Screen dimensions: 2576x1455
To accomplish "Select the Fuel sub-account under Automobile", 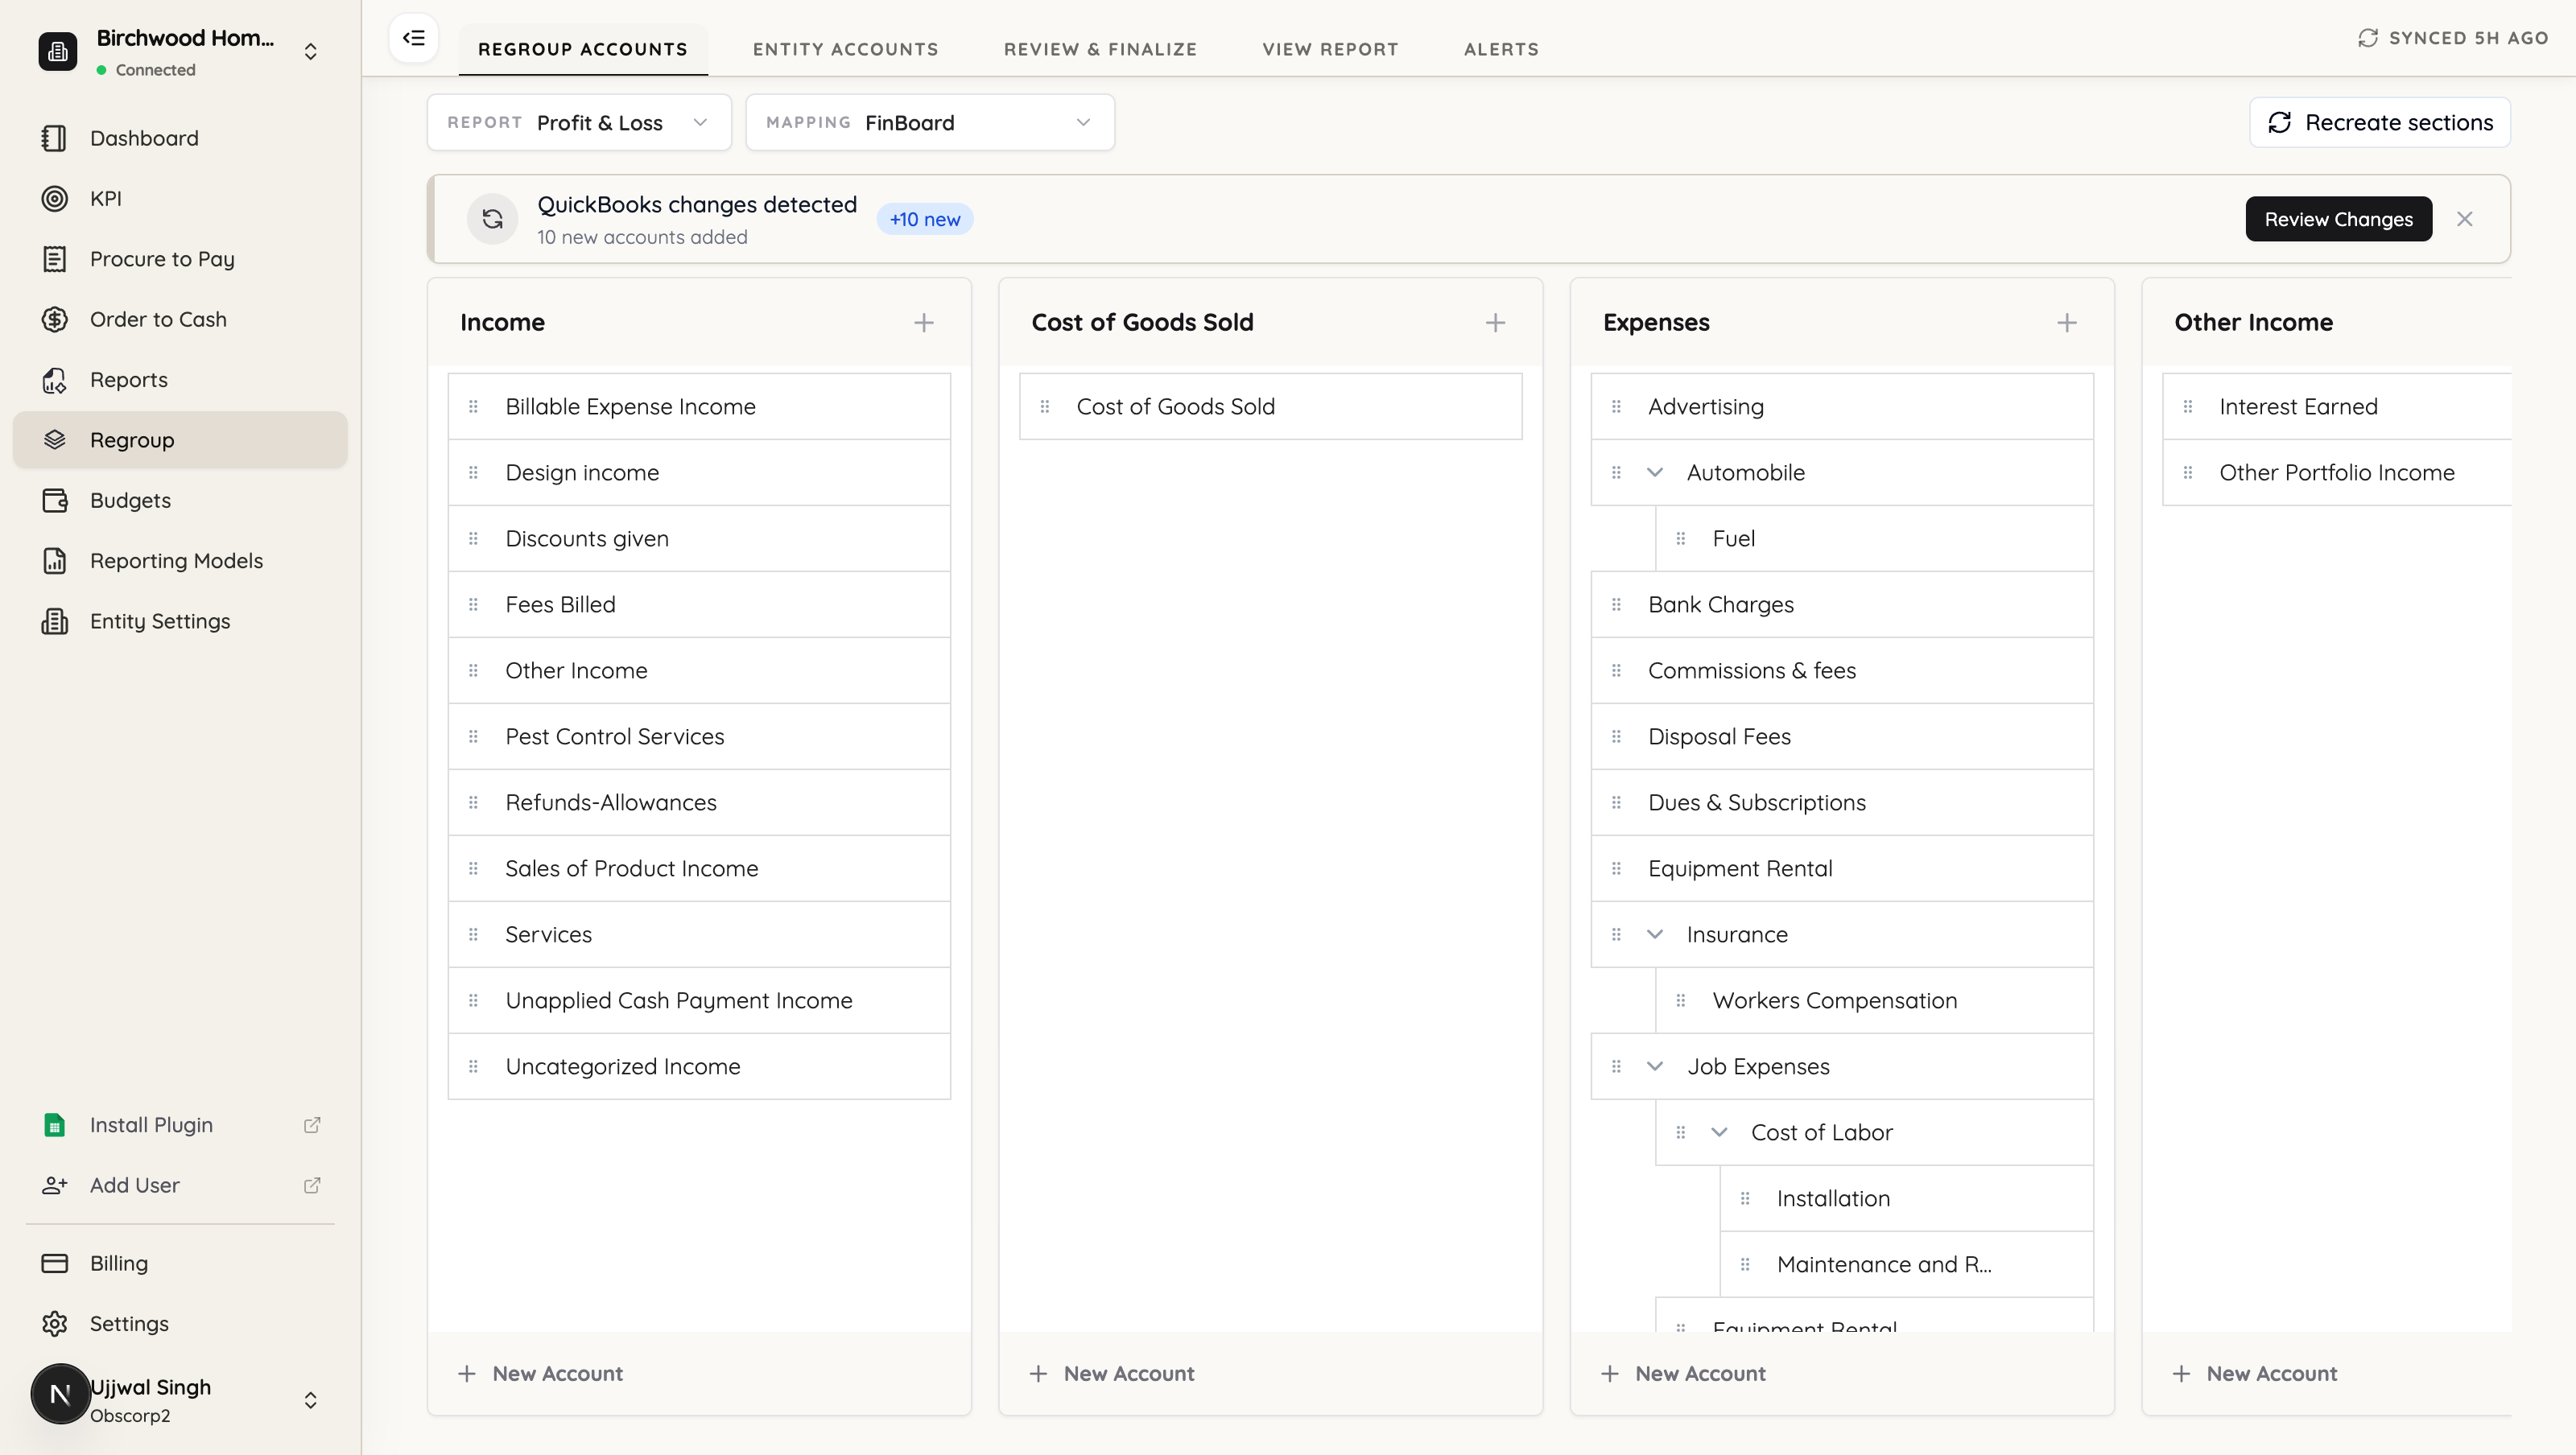I will [1874, 539].
